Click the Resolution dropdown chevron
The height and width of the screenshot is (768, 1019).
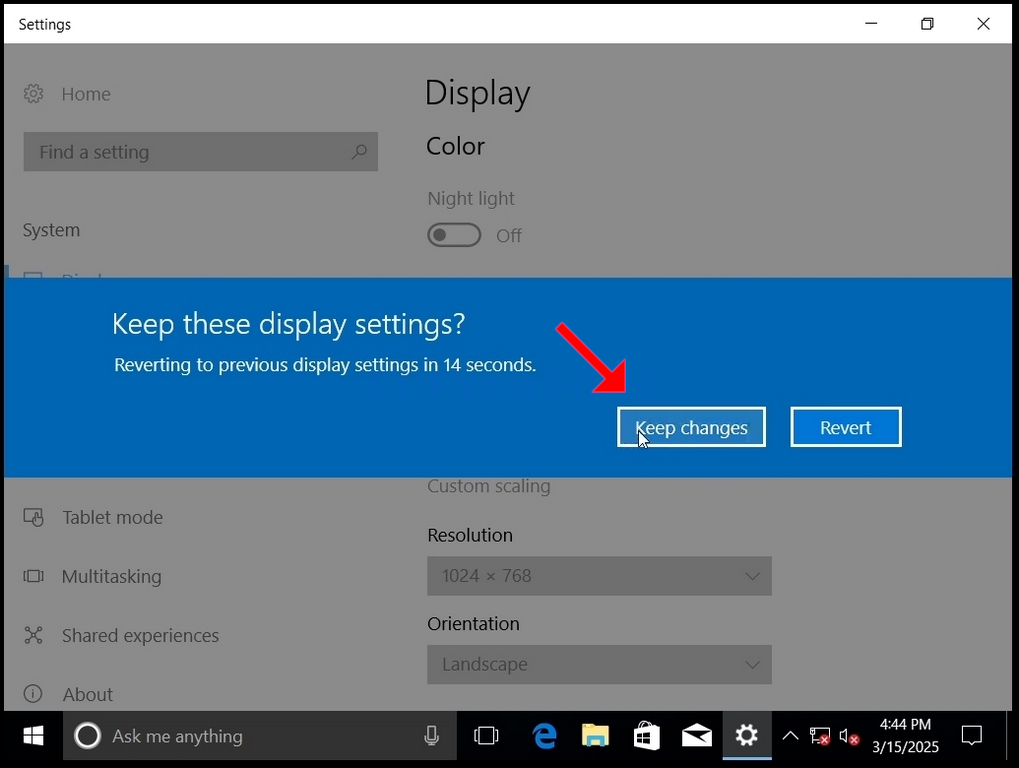coord(752,576)
